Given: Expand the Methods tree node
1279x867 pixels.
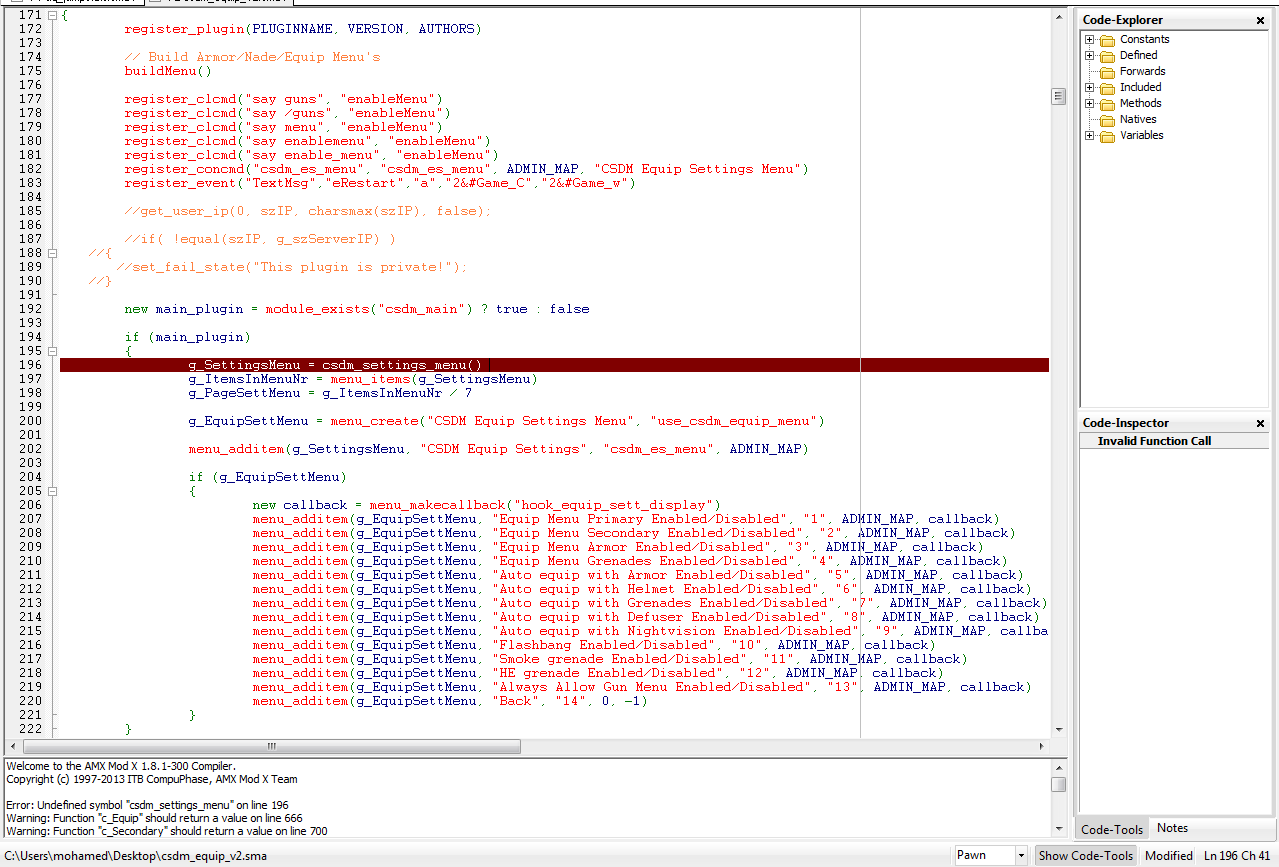Looking at the screenshot, I should pos(1090,104).
